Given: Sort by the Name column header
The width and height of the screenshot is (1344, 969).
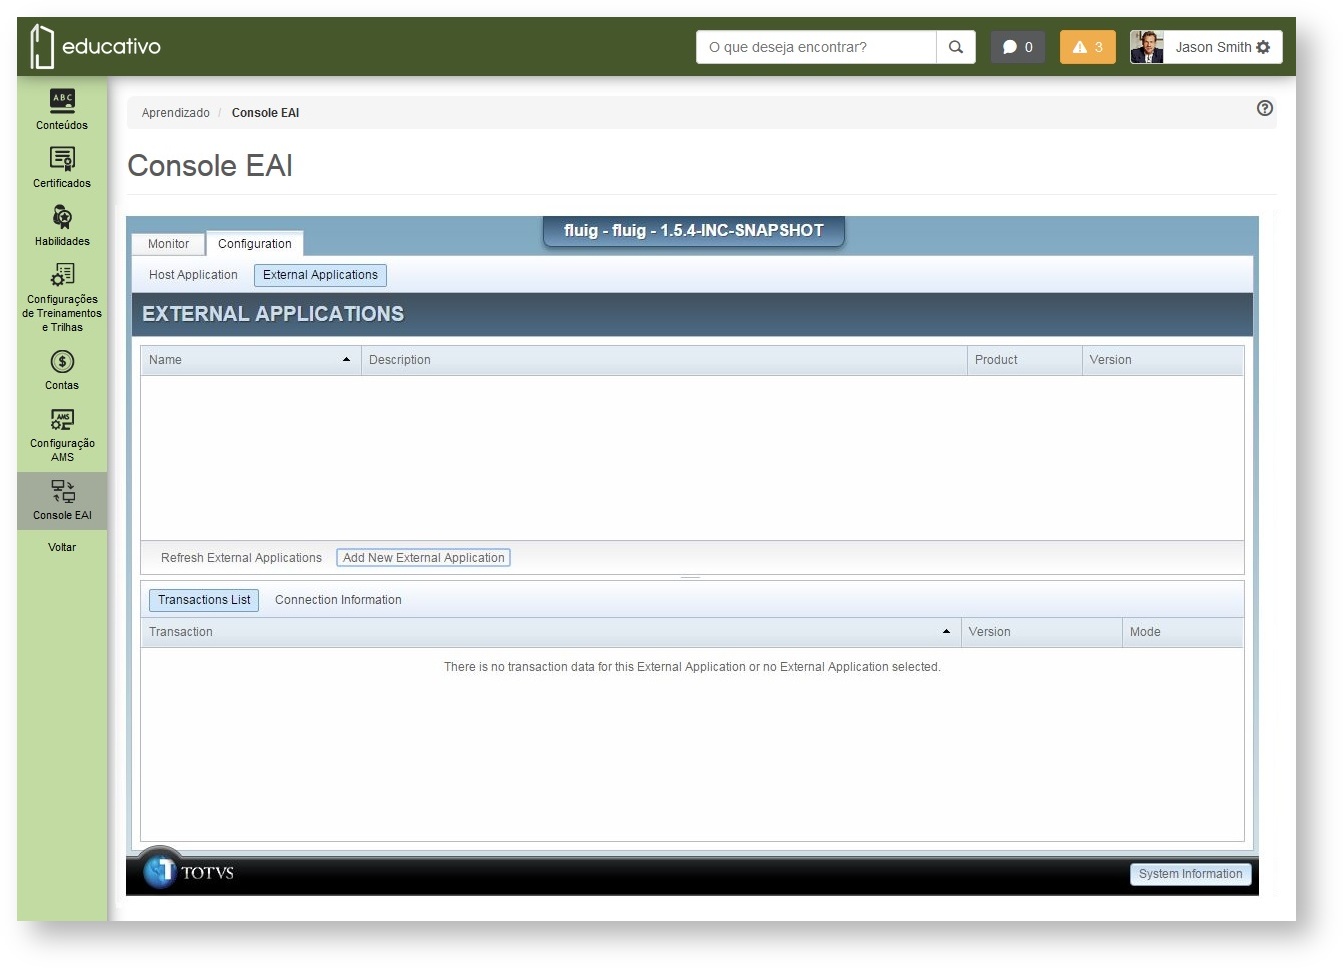Looking at the screenshot, I should click(250, 360).
